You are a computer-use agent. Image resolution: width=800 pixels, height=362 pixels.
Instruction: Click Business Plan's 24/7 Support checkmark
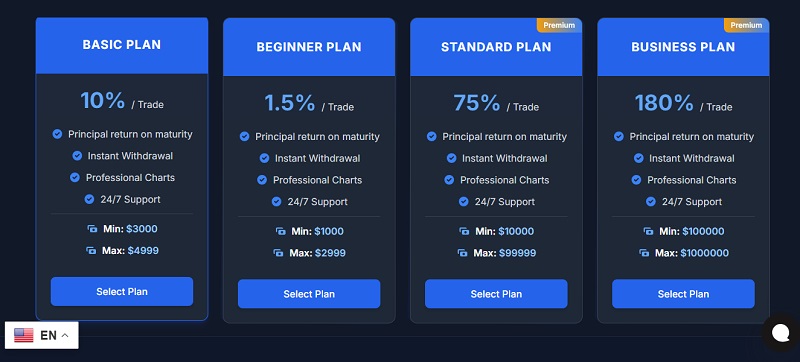click(651, 202)
